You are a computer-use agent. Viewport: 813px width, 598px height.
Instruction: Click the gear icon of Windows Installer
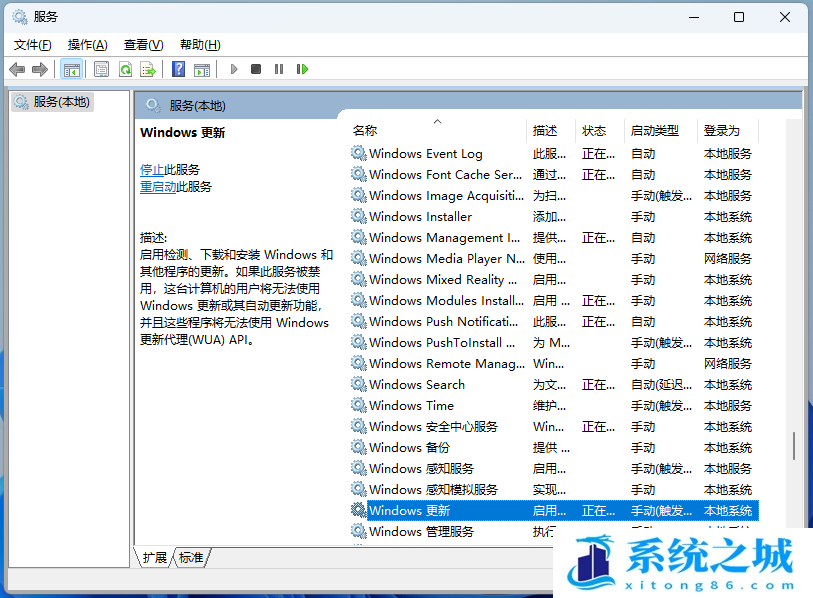click(358, 216)
